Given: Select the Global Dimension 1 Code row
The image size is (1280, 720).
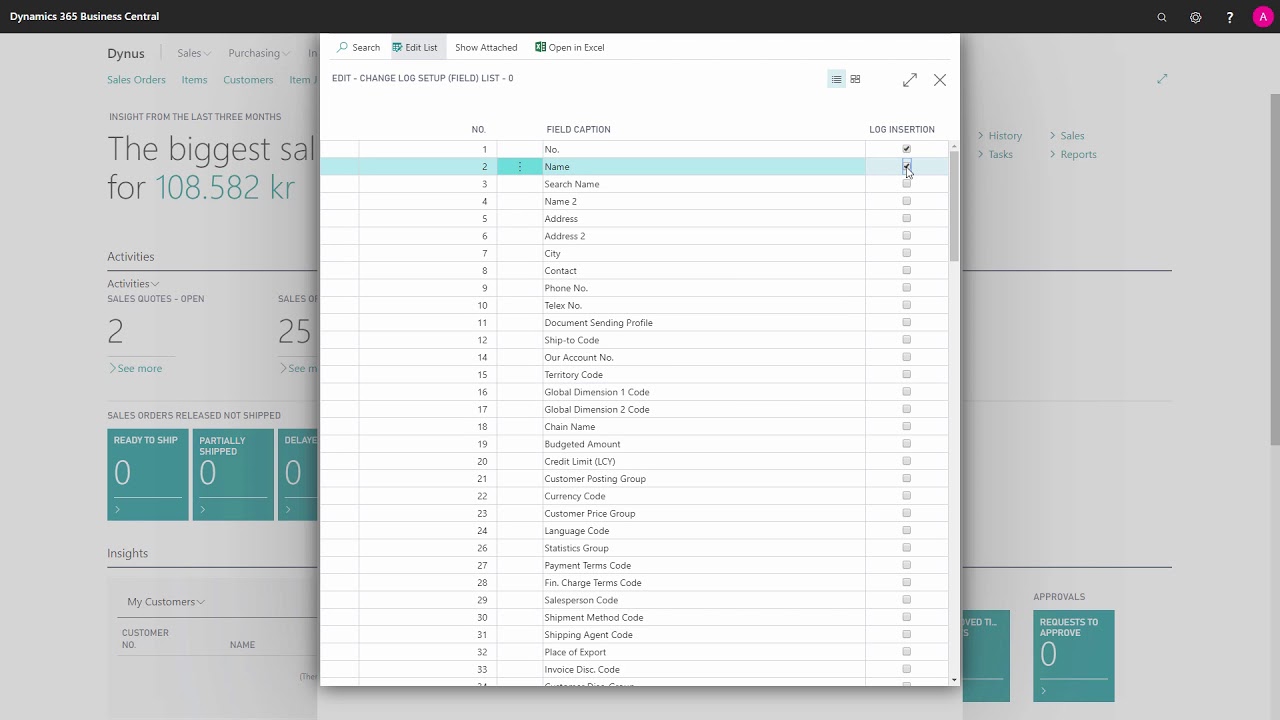Looking at the screenshot, I should pos(634,392).
